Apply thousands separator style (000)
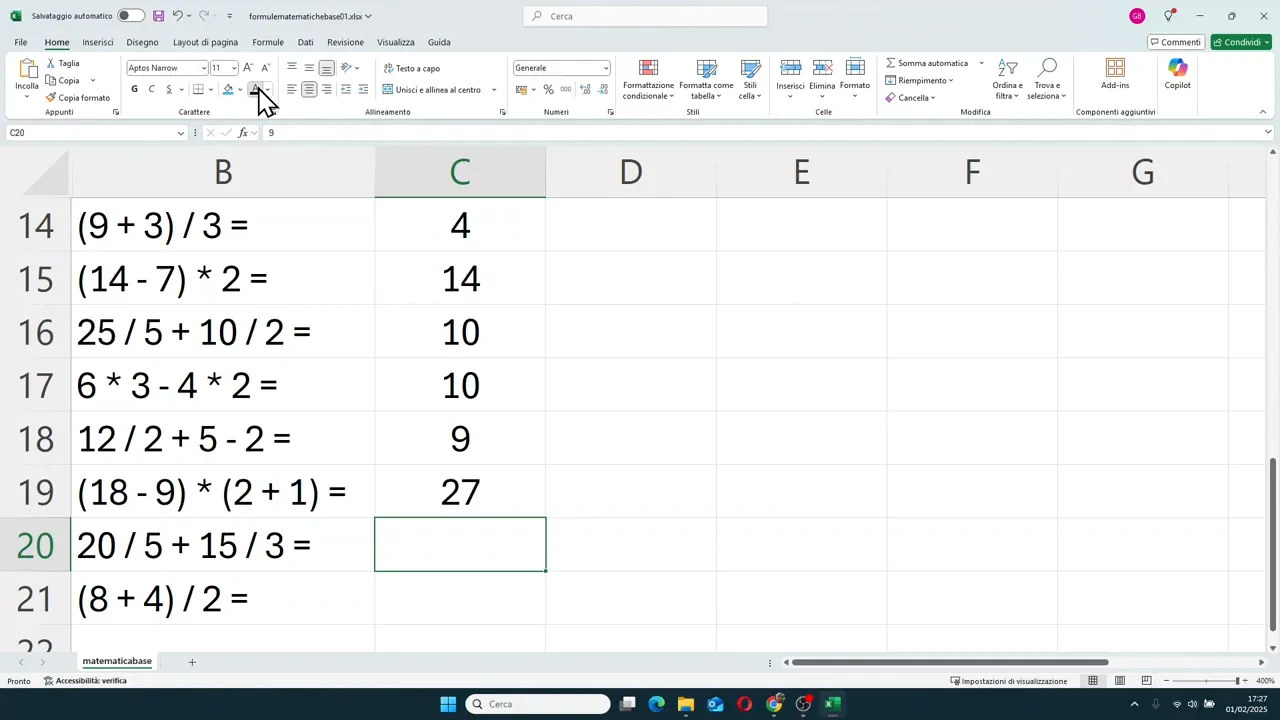The width and height of the screenshot is (1280, 720). tap(566, 90)
